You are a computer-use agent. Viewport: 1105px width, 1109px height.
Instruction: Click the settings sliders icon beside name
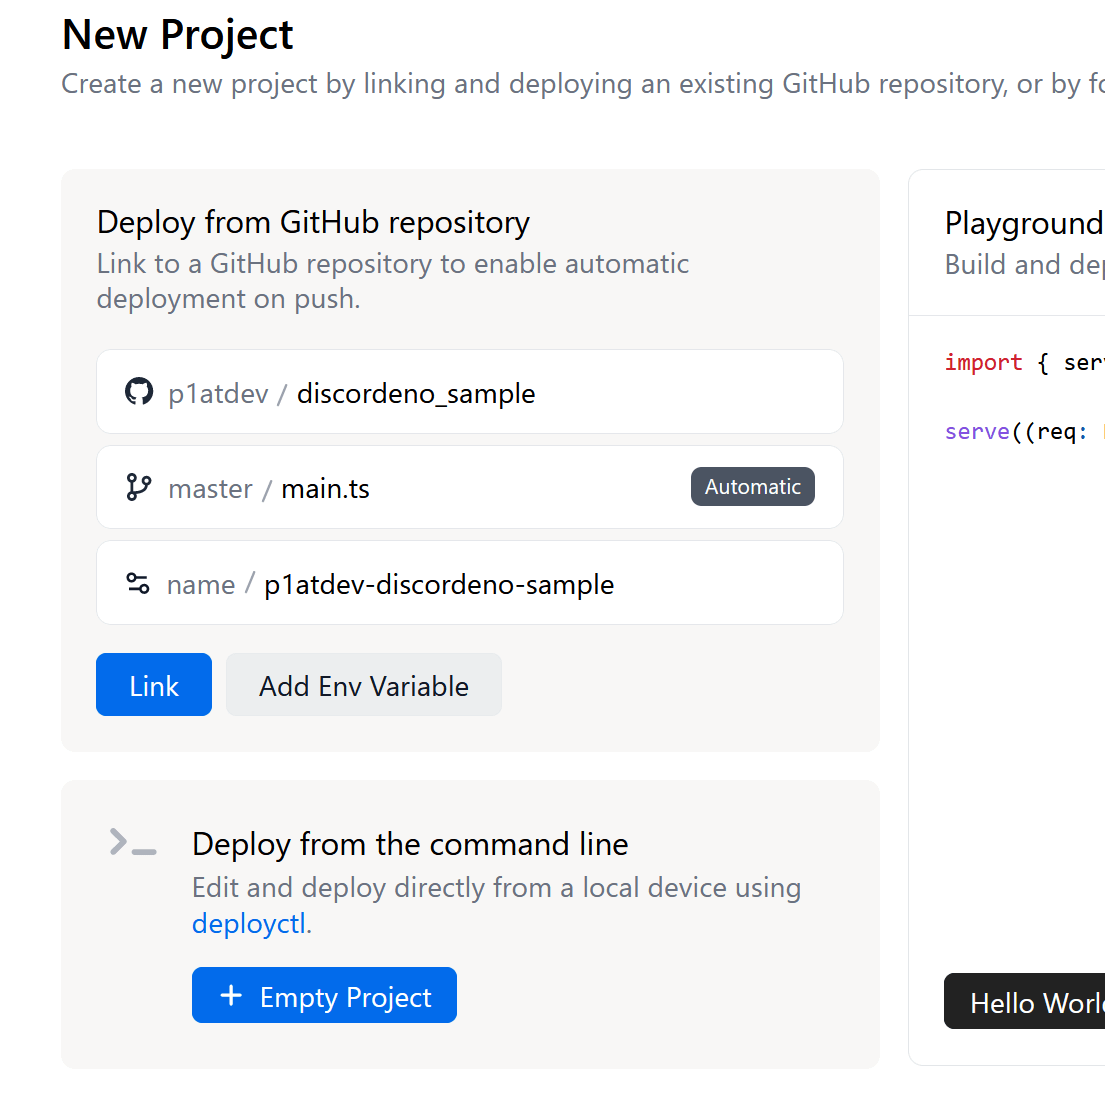tap(138, 583)
